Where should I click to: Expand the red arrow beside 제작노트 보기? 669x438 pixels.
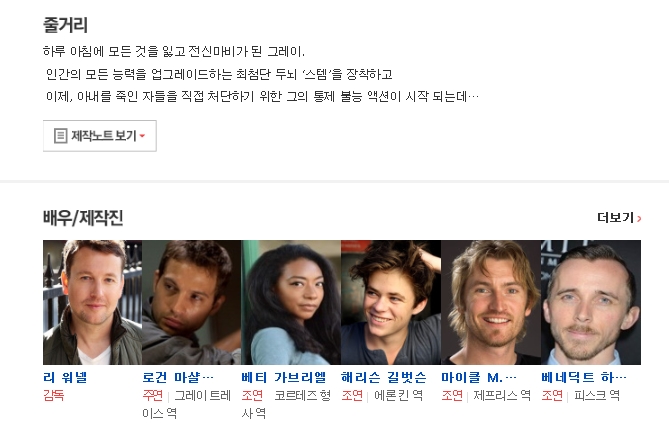tap(142, 136)
